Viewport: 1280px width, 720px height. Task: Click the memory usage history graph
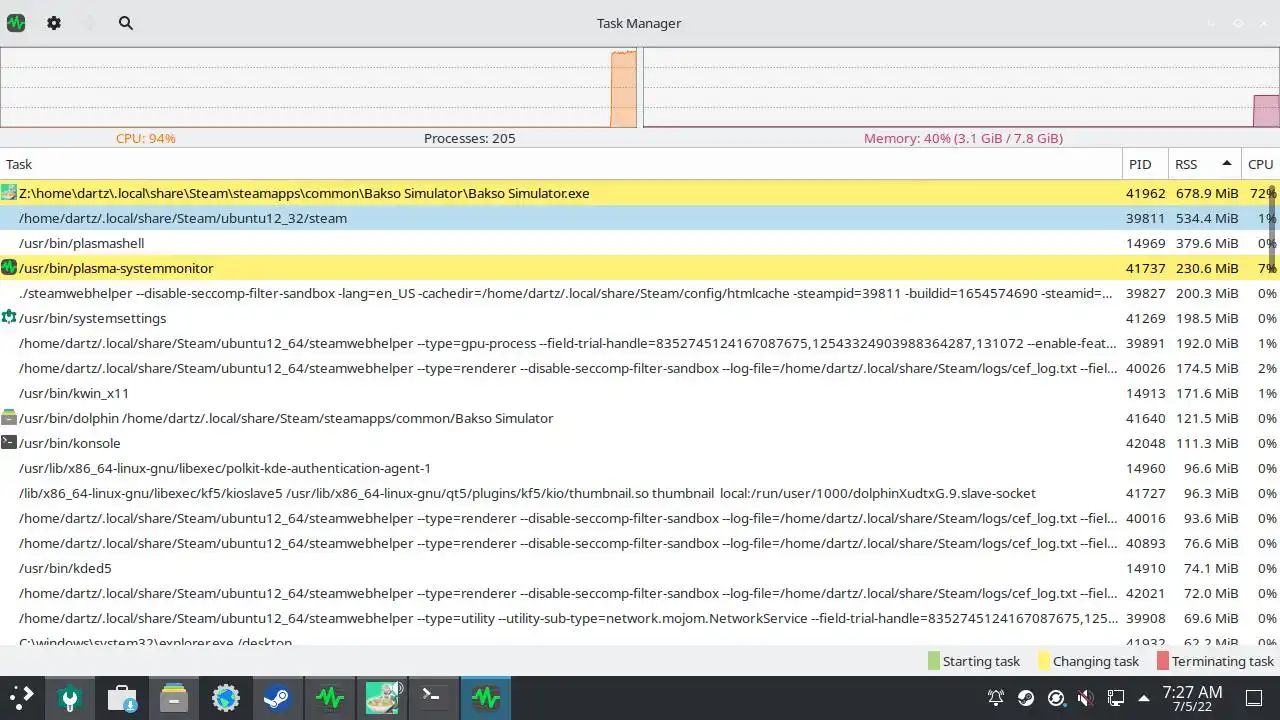(x=961, y=88)
